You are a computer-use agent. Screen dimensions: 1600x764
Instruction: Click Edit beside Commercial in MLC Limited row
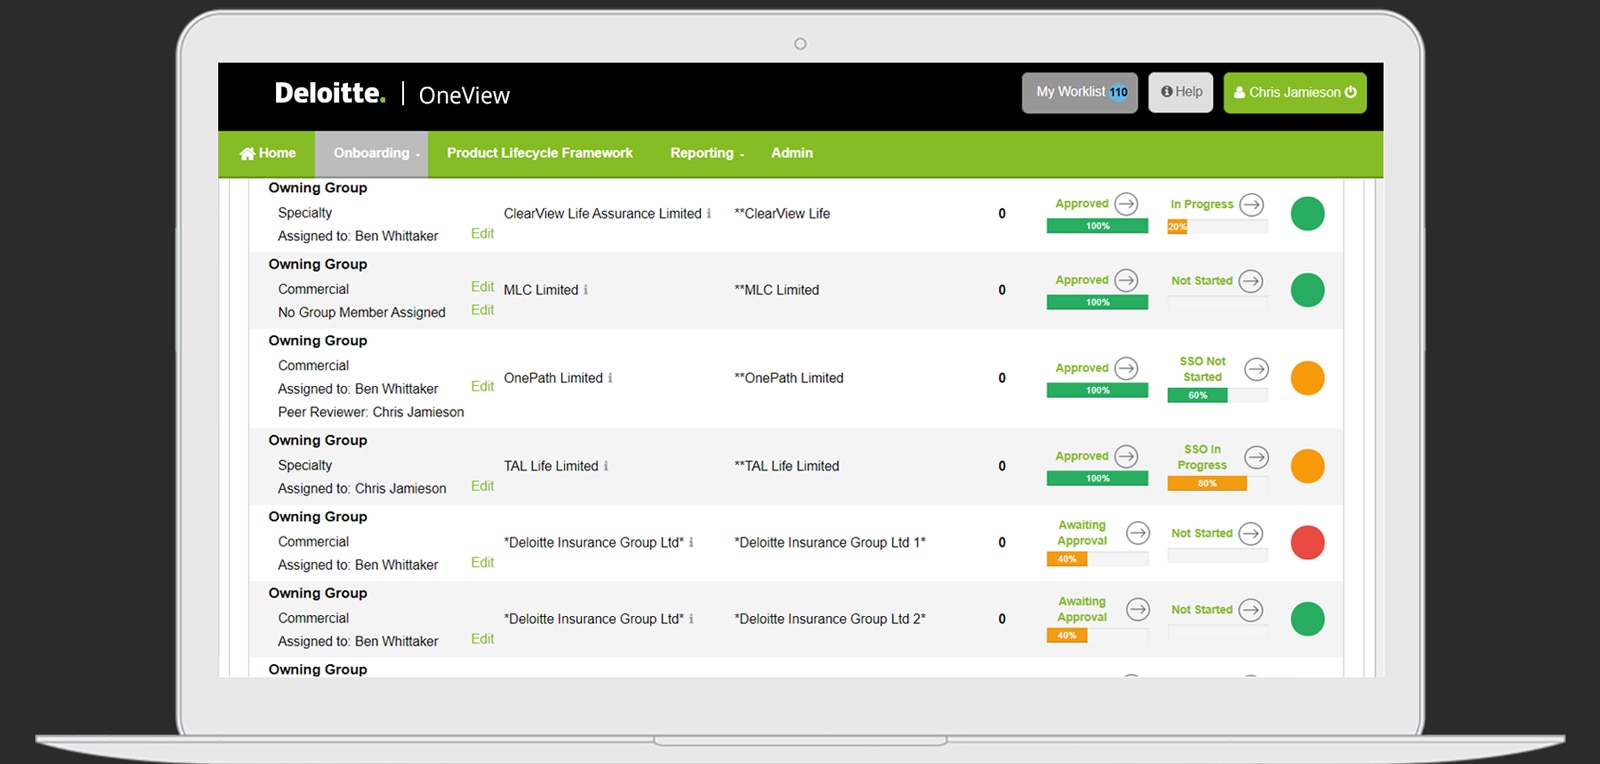pyautogui.click(x=482, y=286)
